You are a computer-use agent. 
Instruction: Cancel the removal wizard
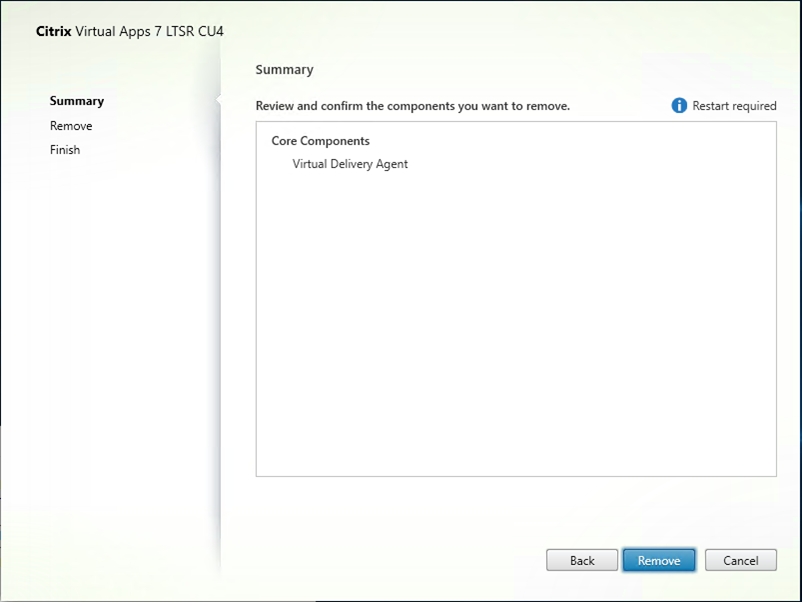(x=741, y=560)
